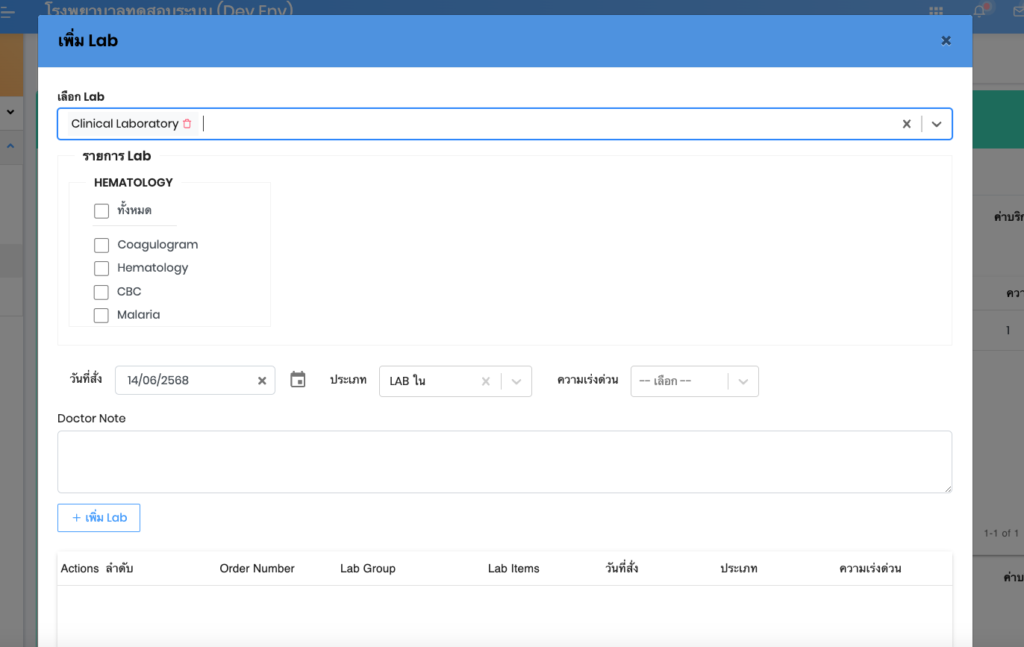Expand the เลือก Lab dropdown arrow
1024x647 pixels.
(937, 124)
